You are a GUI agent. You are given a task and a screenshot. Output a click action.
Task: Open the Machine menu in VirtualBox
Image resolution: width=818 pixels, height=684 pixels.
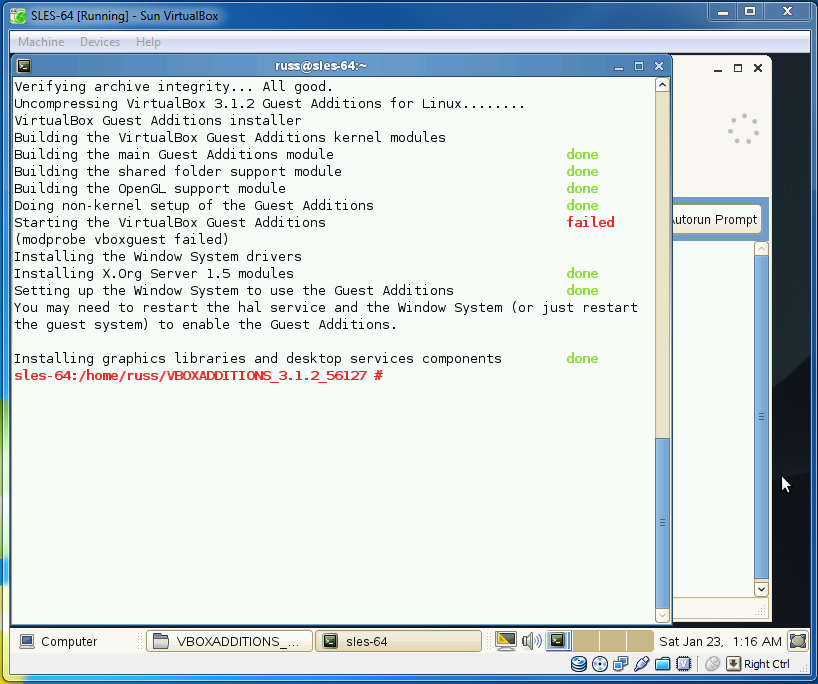pos(41,42)
